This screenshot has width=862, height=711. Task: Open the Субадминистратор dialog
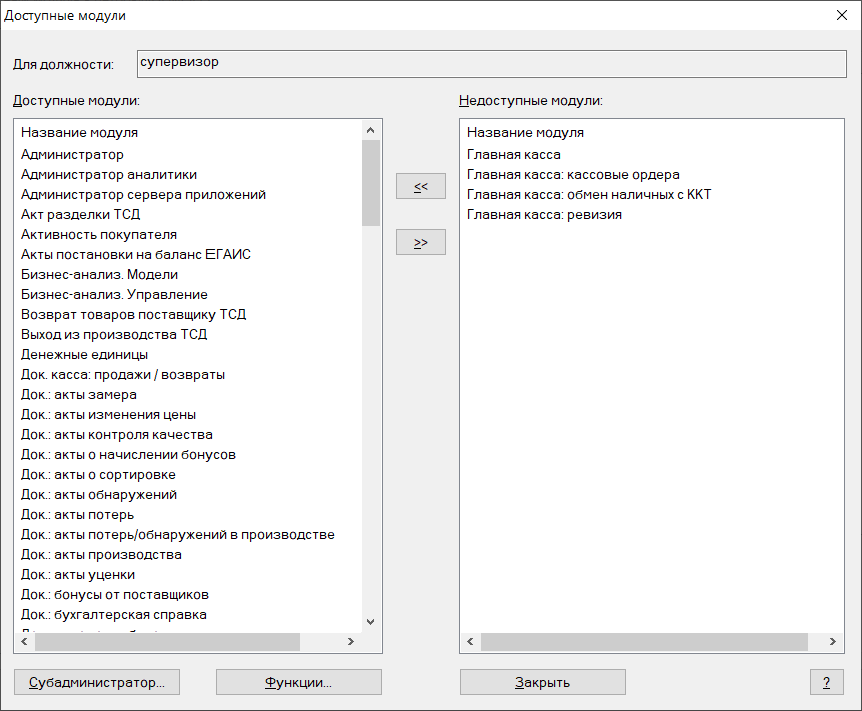point(97,682)
